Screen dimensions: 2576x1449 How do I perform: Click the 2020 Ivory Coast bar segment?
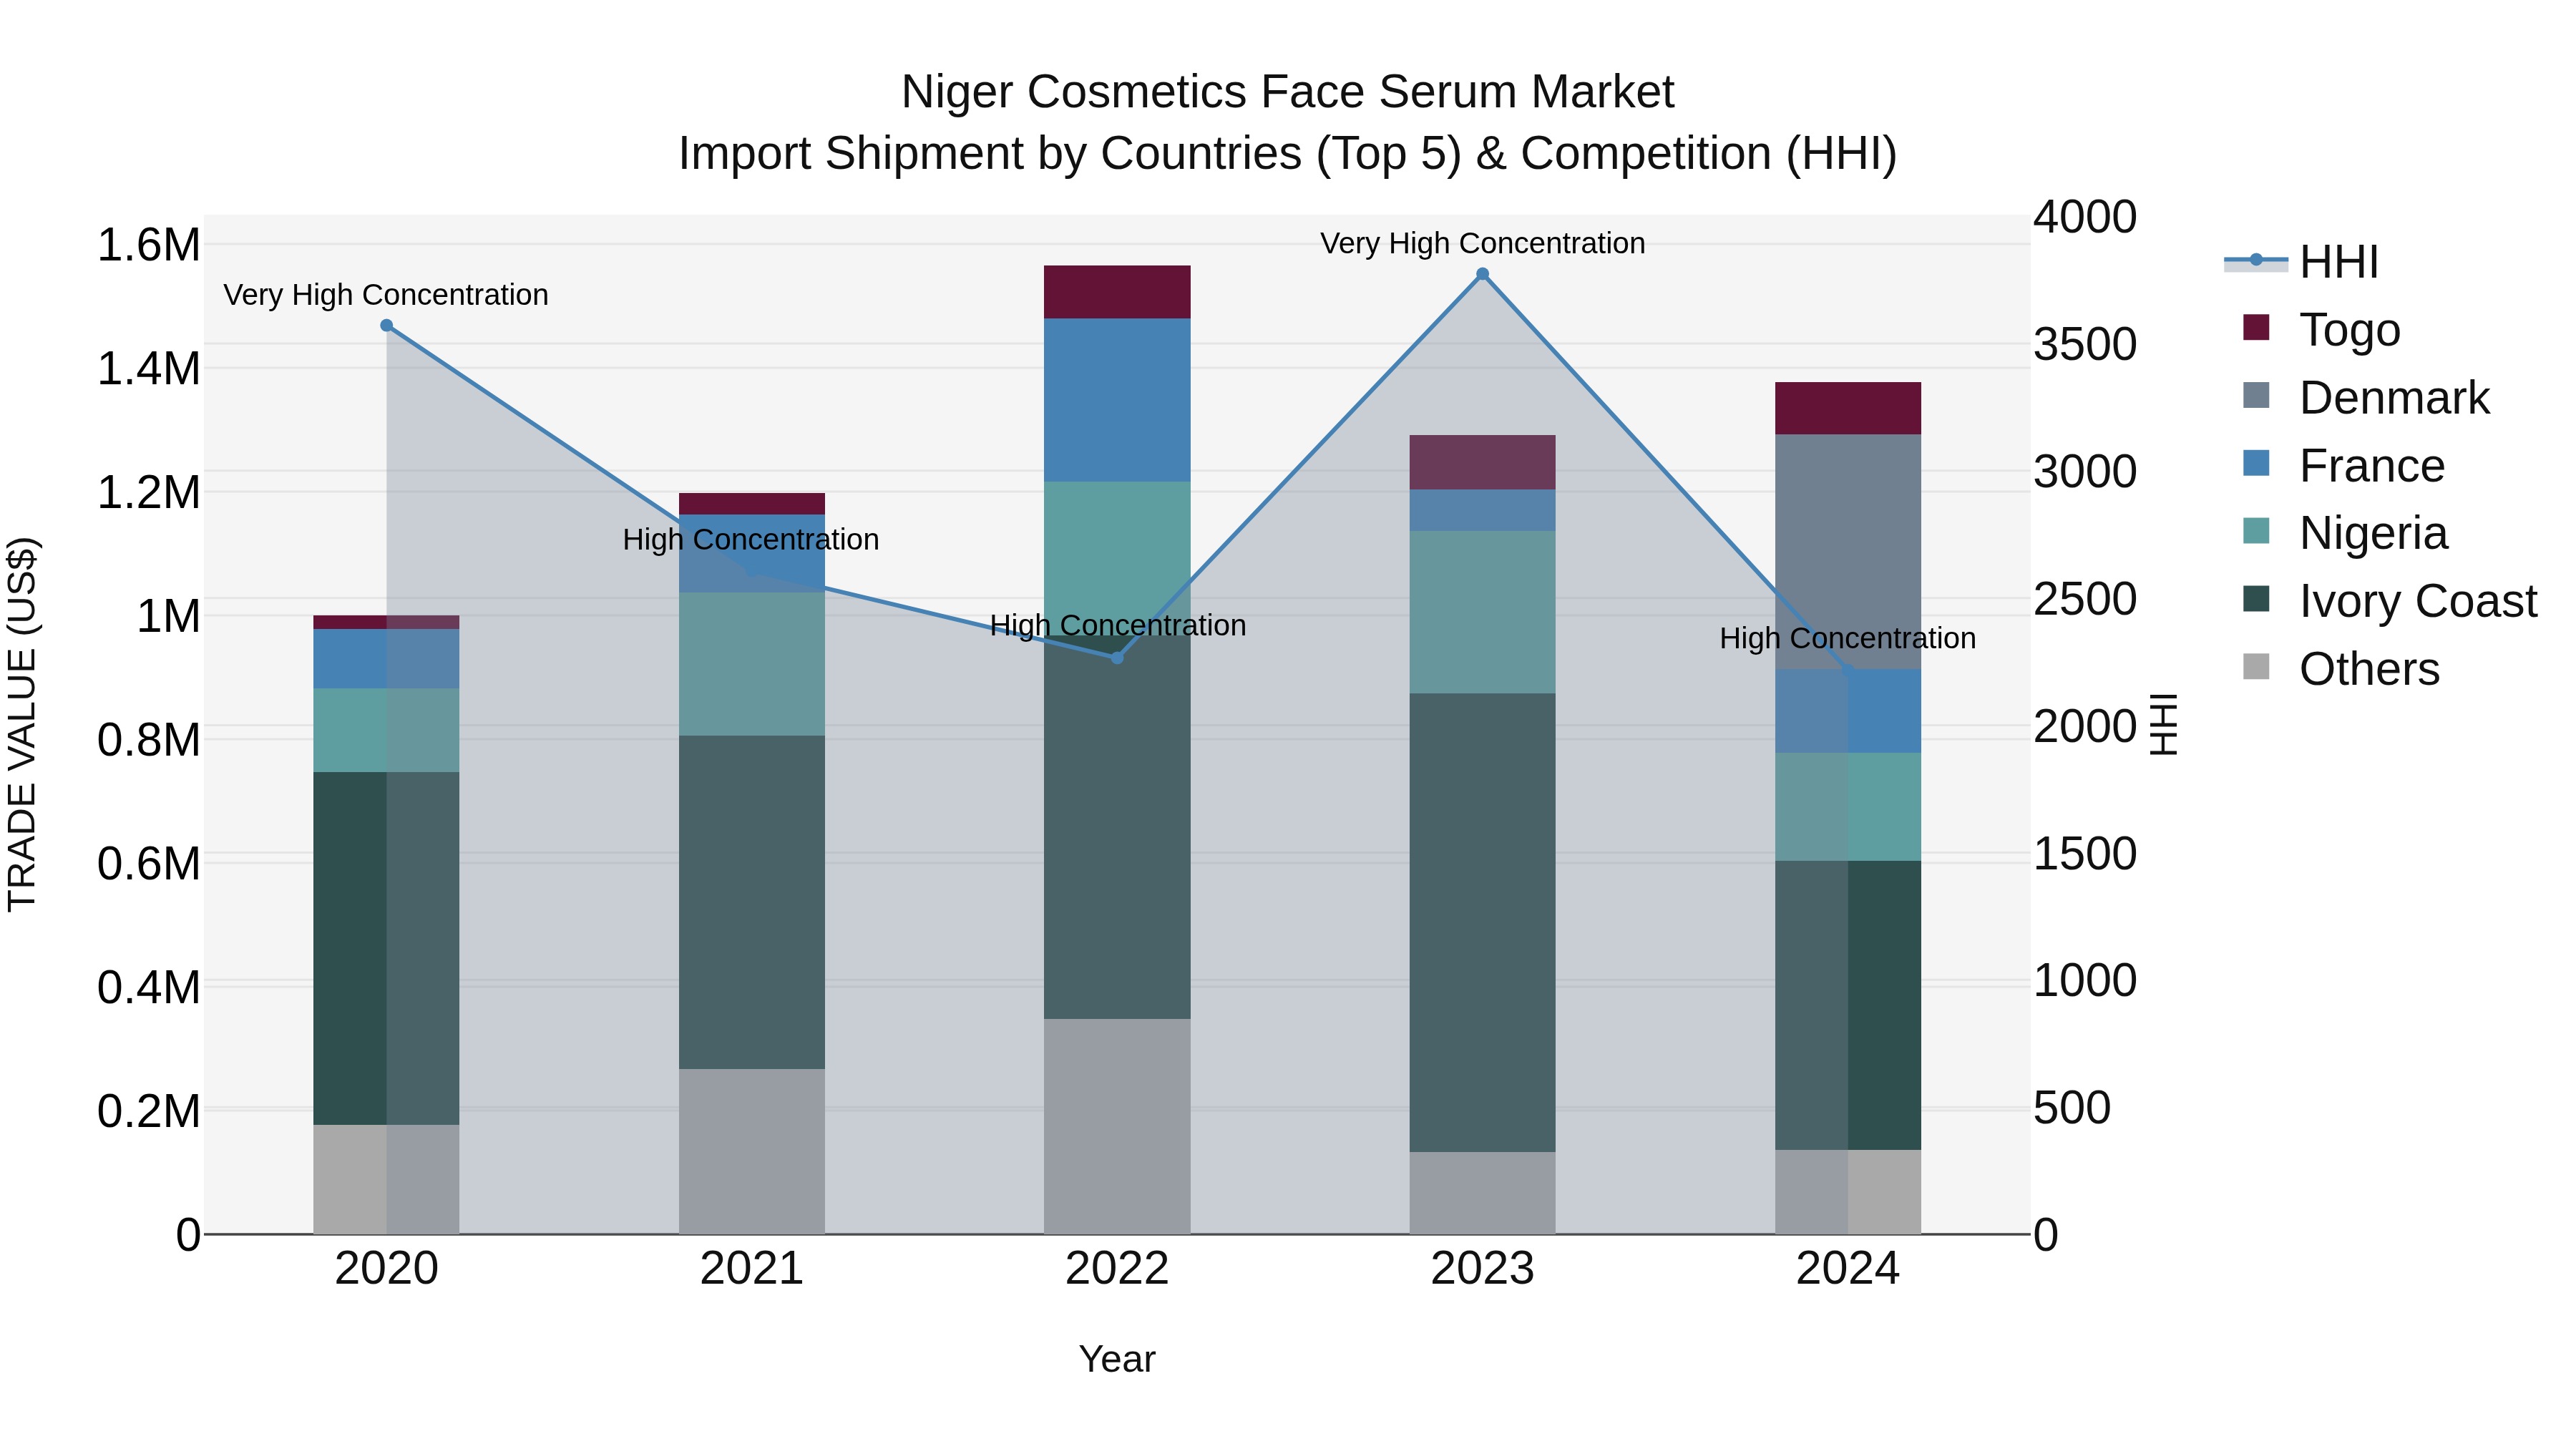click(386, 948)
